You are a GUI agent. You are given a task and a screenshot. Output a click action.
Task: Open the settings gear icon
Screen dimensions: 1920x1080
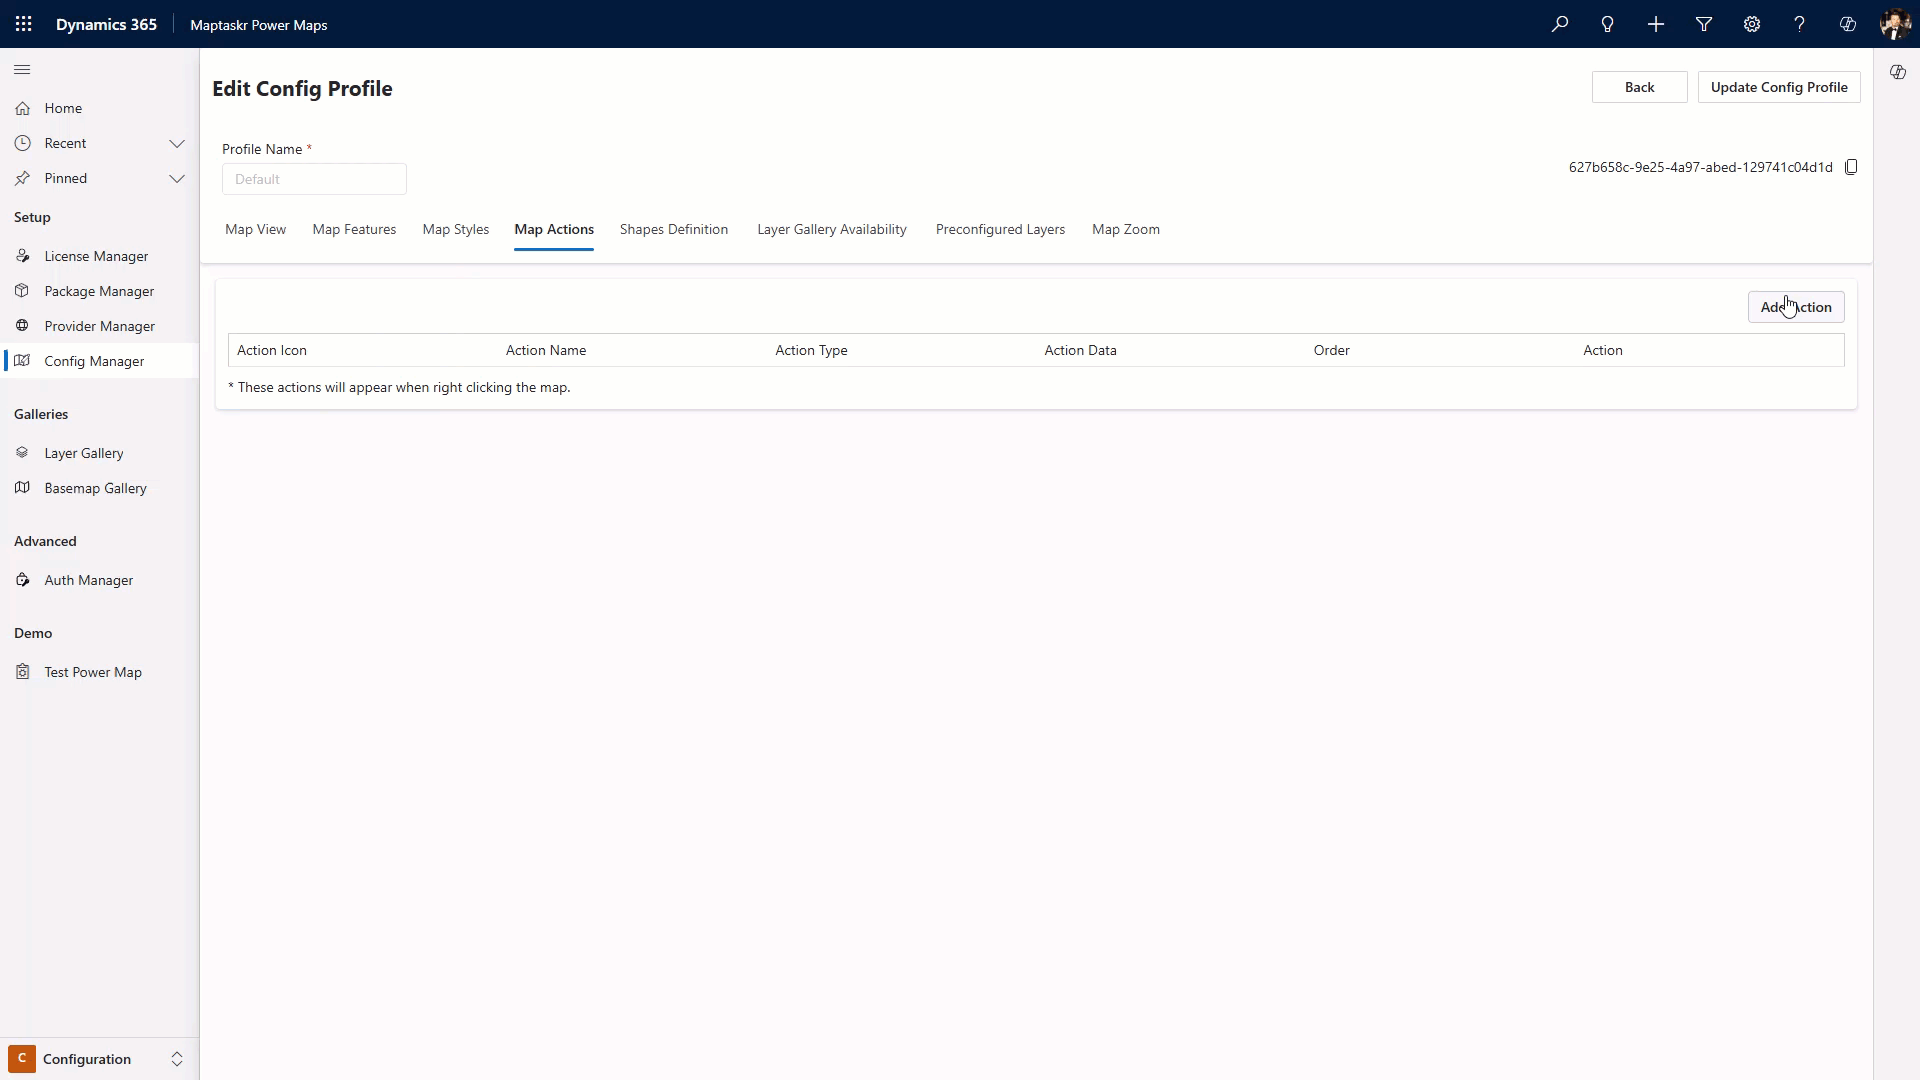click(1752, 24)
